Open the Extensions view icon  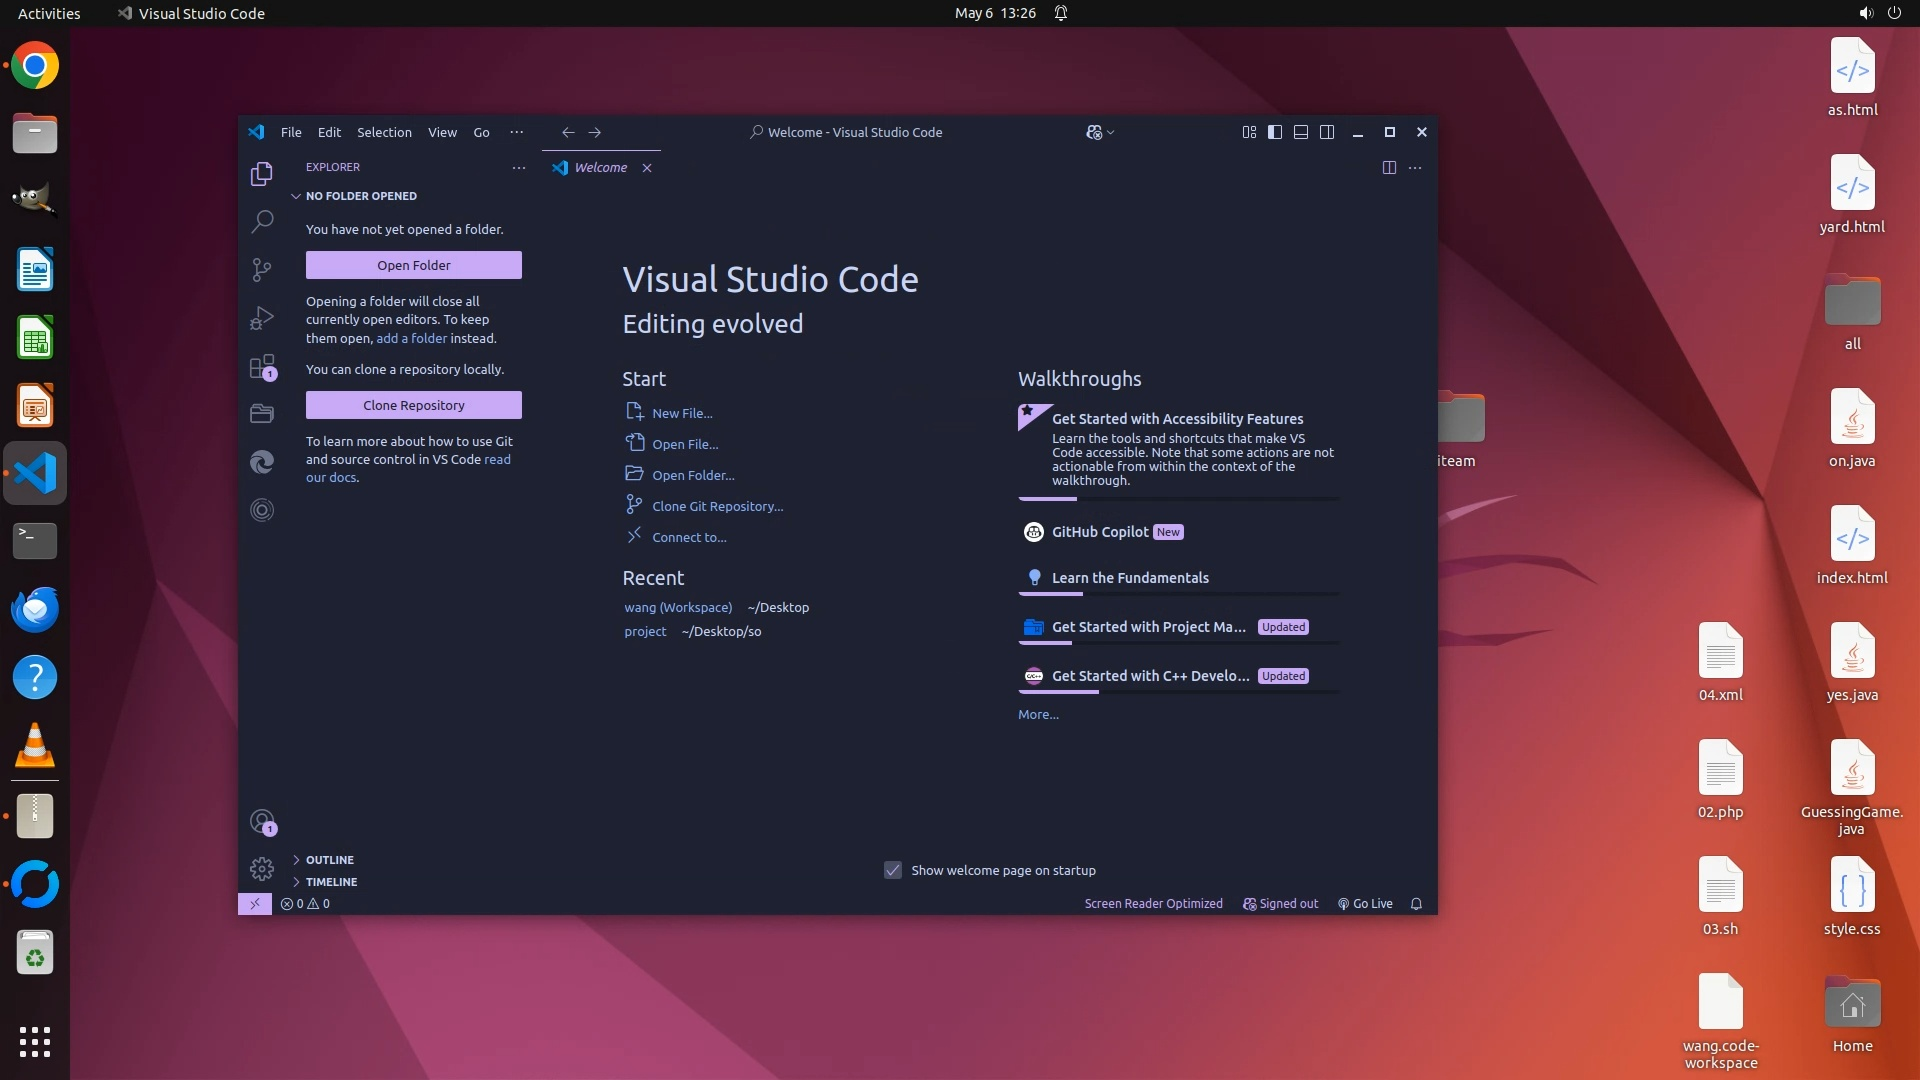pos(262,367)
